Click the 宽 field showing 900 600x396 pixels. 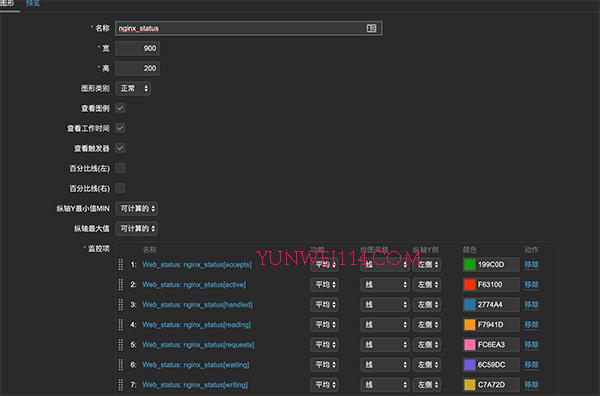click(137, 48)
